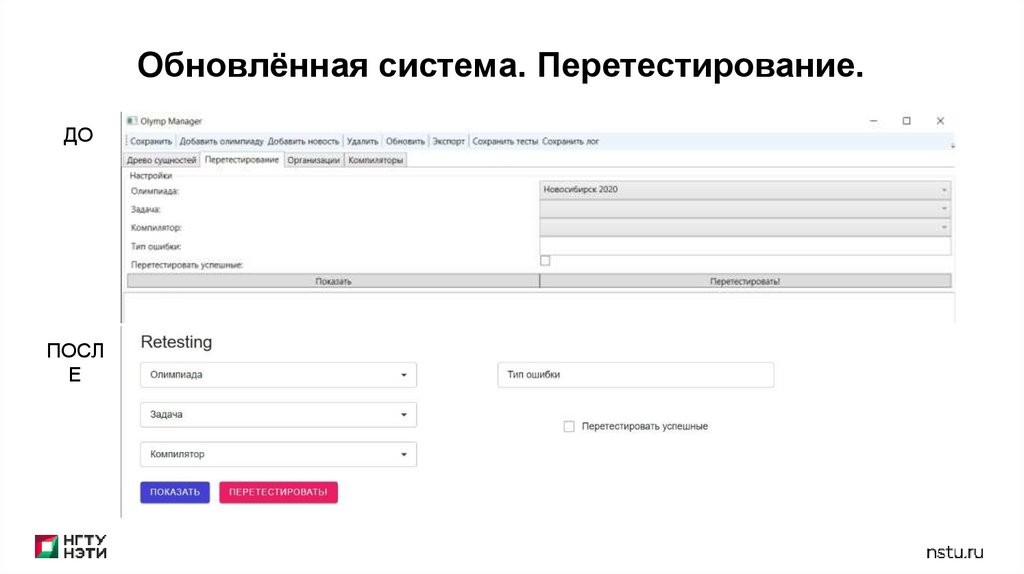Maximize the Olymp Manager window
The height and width of the screenshot is (574, 1024).
point(906,121)
